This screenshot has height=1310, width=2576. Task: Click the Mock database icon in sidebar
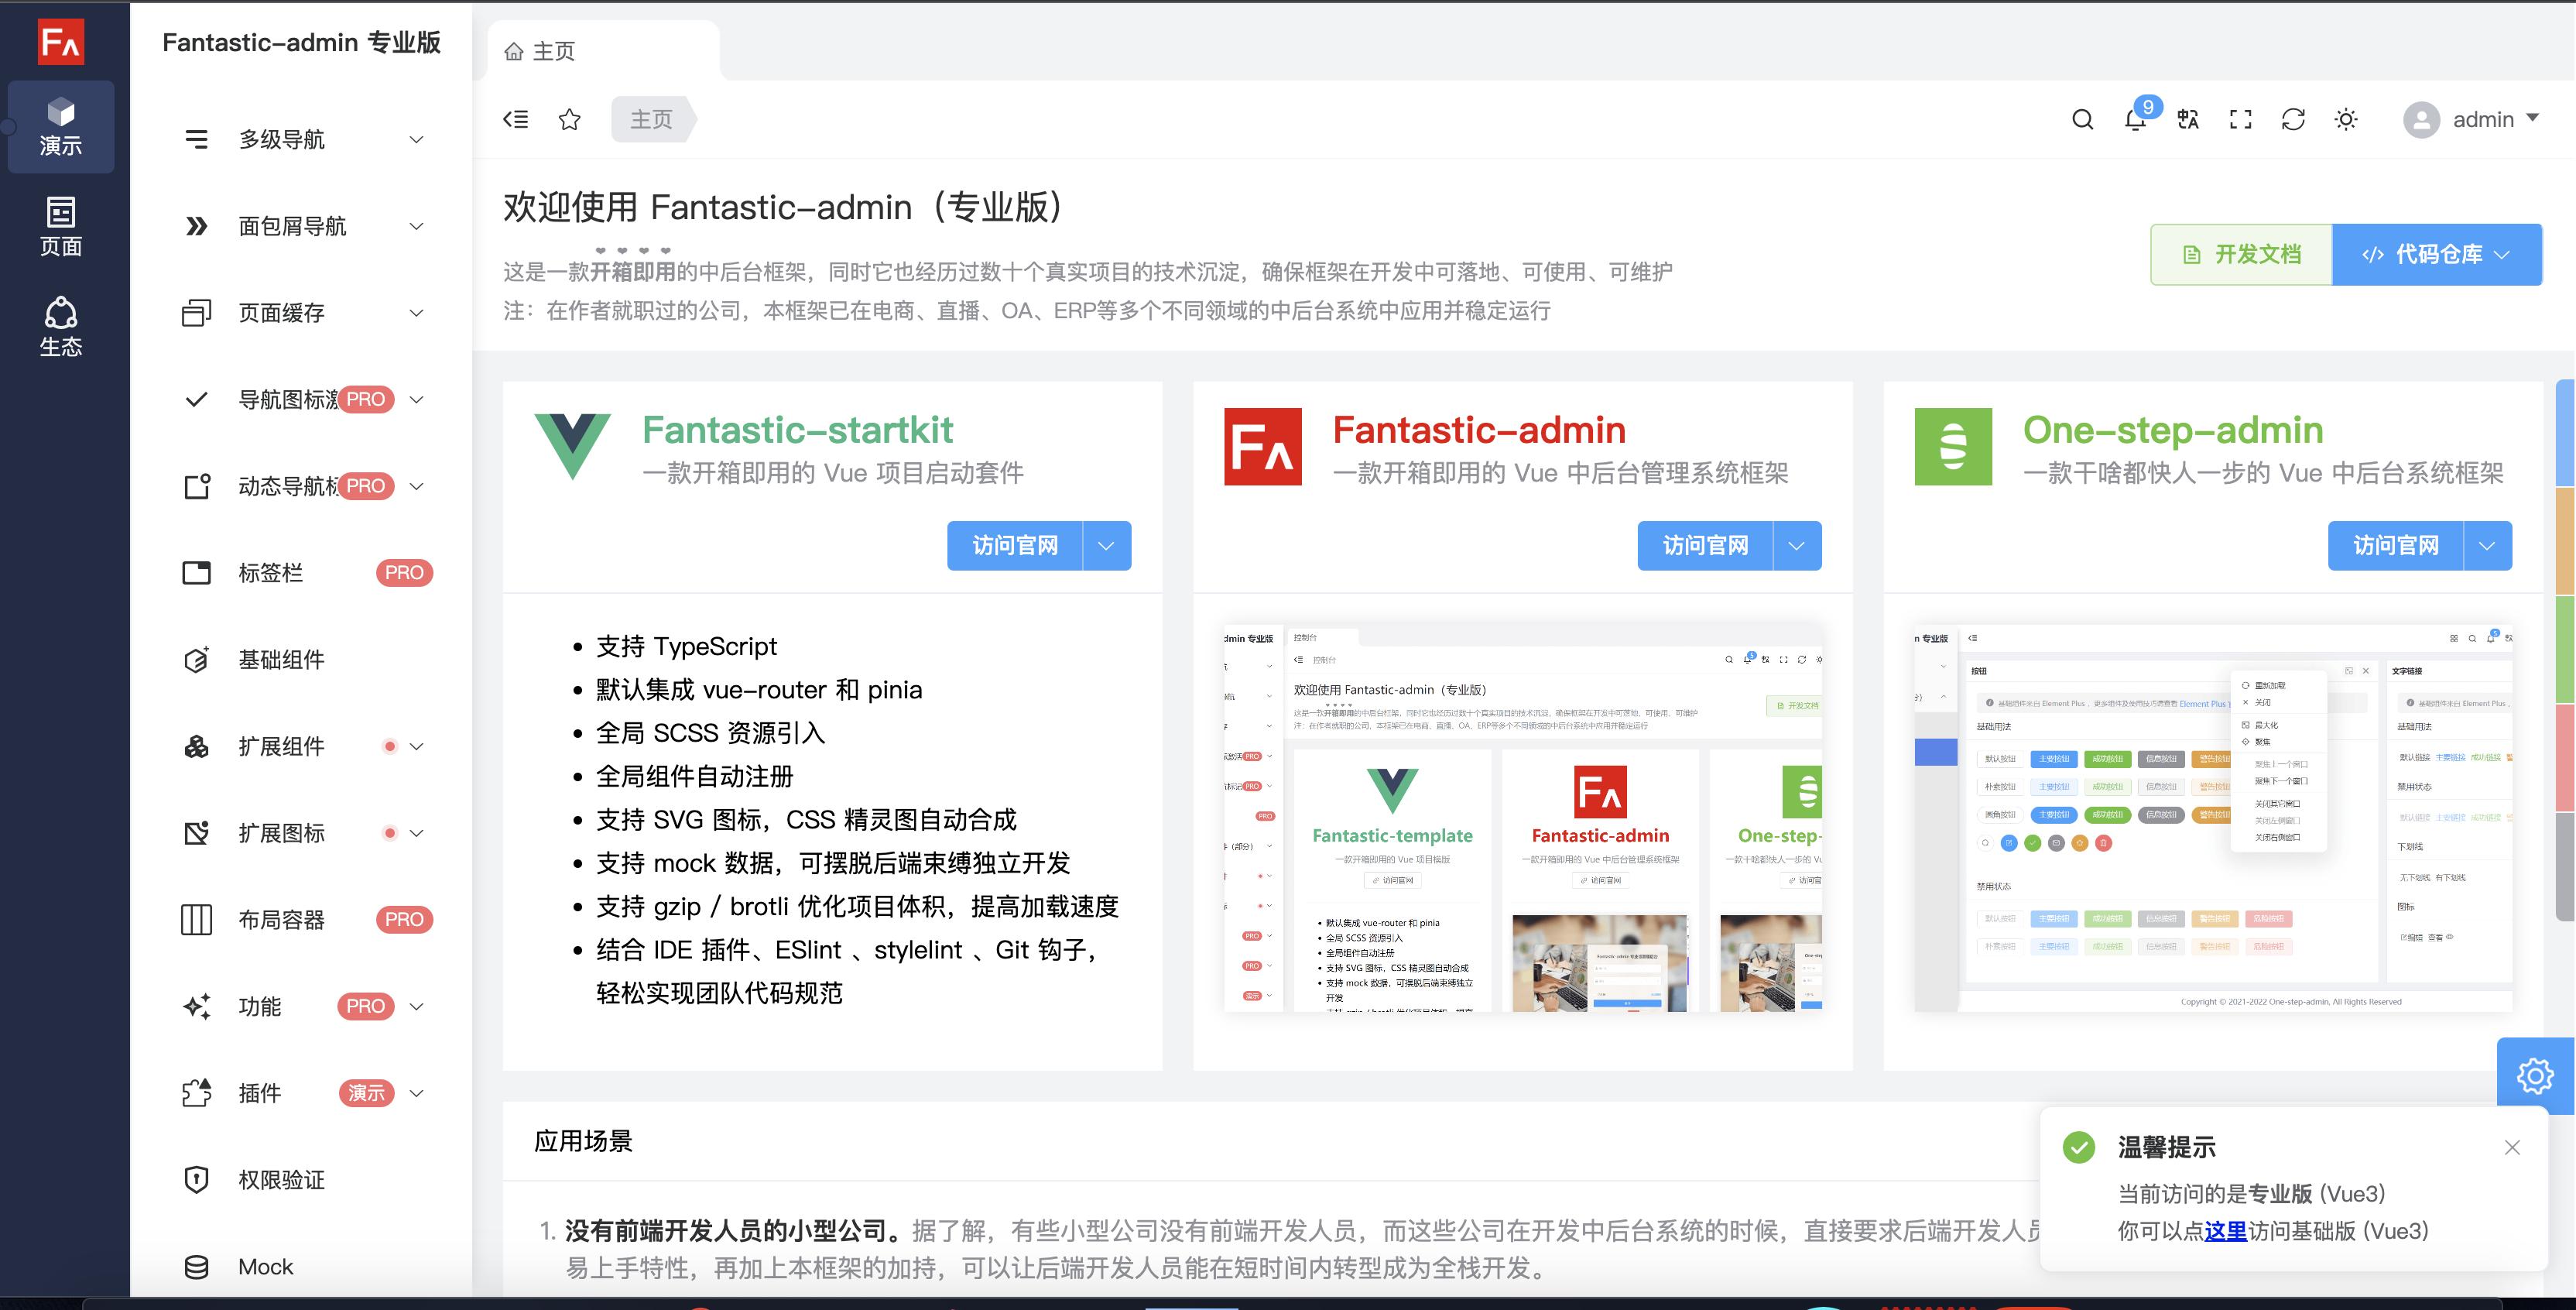[197, 1266]
